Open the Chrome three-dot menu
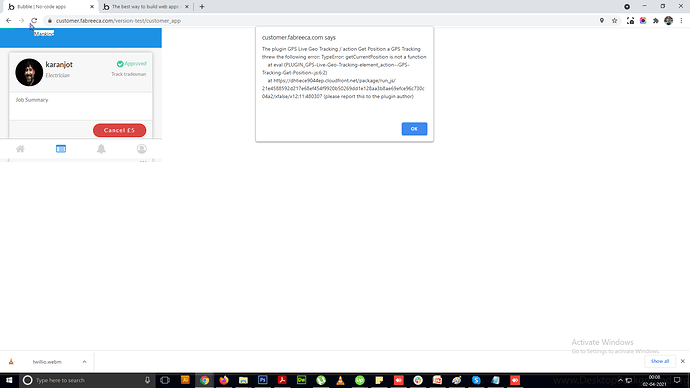 (x=681, y=21)
